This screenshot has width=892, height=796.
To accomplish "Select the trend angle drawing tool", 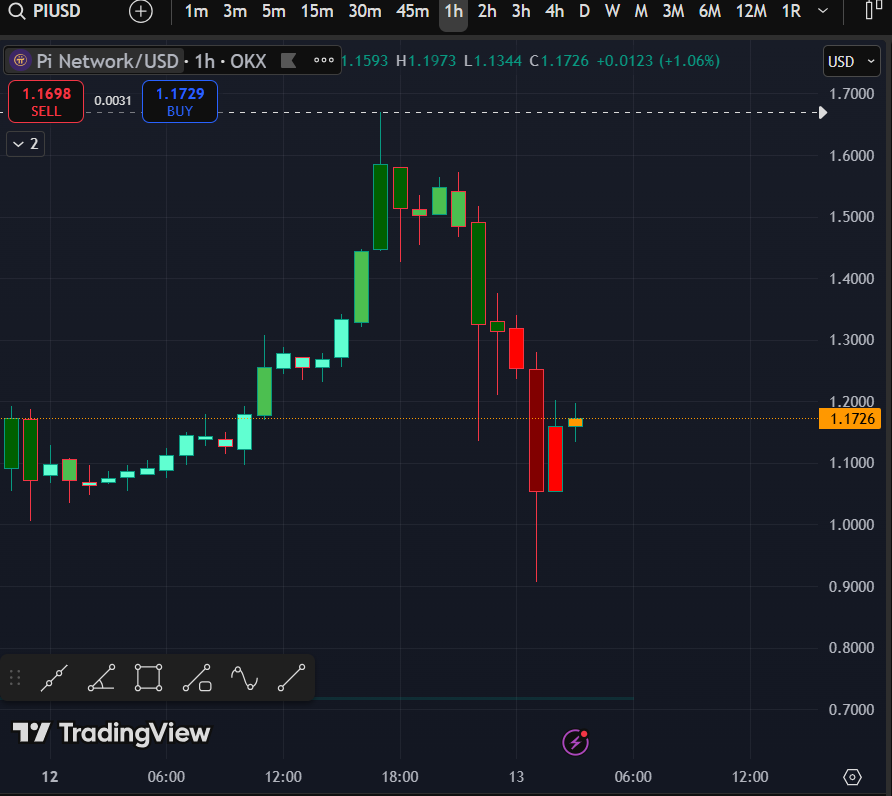I will coord(102,678).
